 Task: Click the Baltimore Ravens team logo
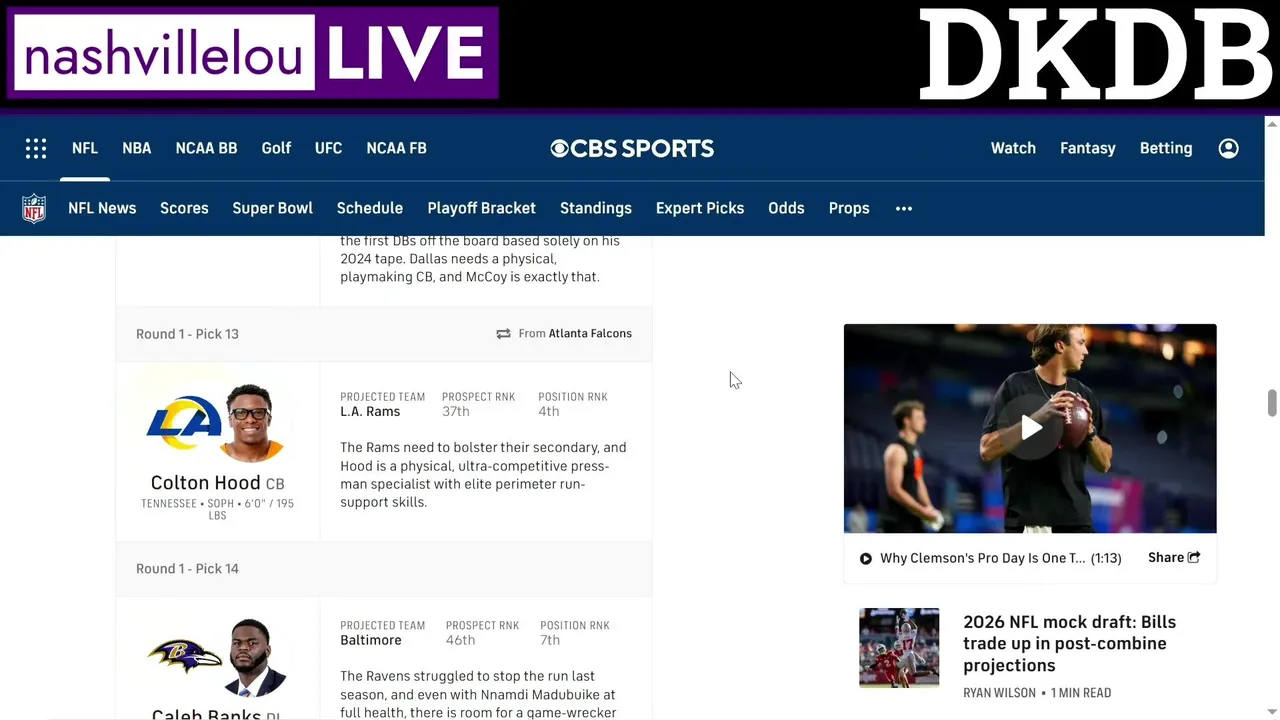pyautogui.click(x=186, y=656)
